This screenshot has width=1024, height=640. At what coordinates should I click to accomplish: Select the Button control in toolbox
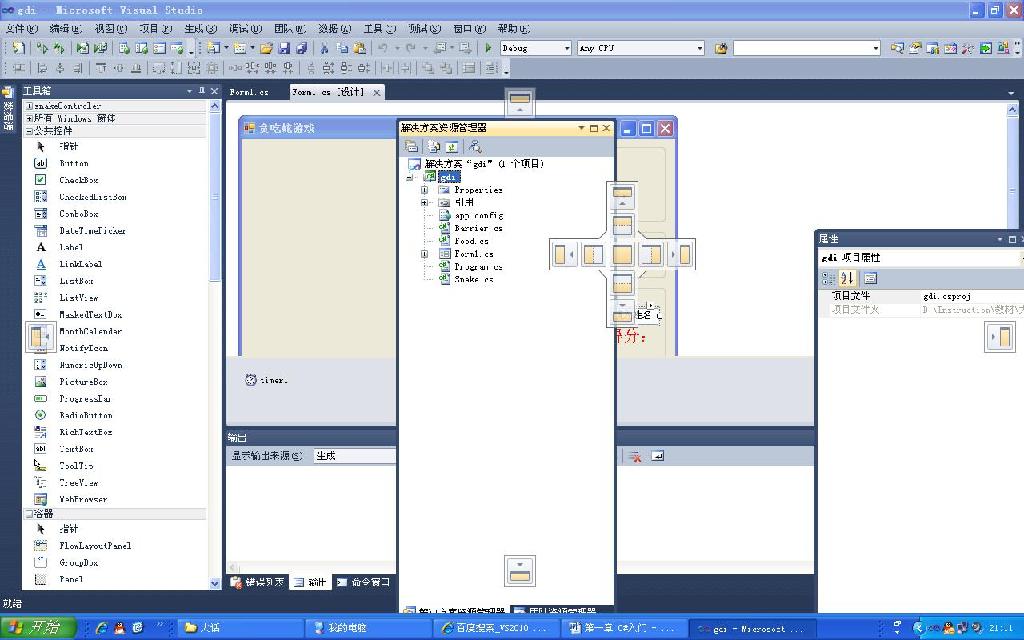click(73, 163)
